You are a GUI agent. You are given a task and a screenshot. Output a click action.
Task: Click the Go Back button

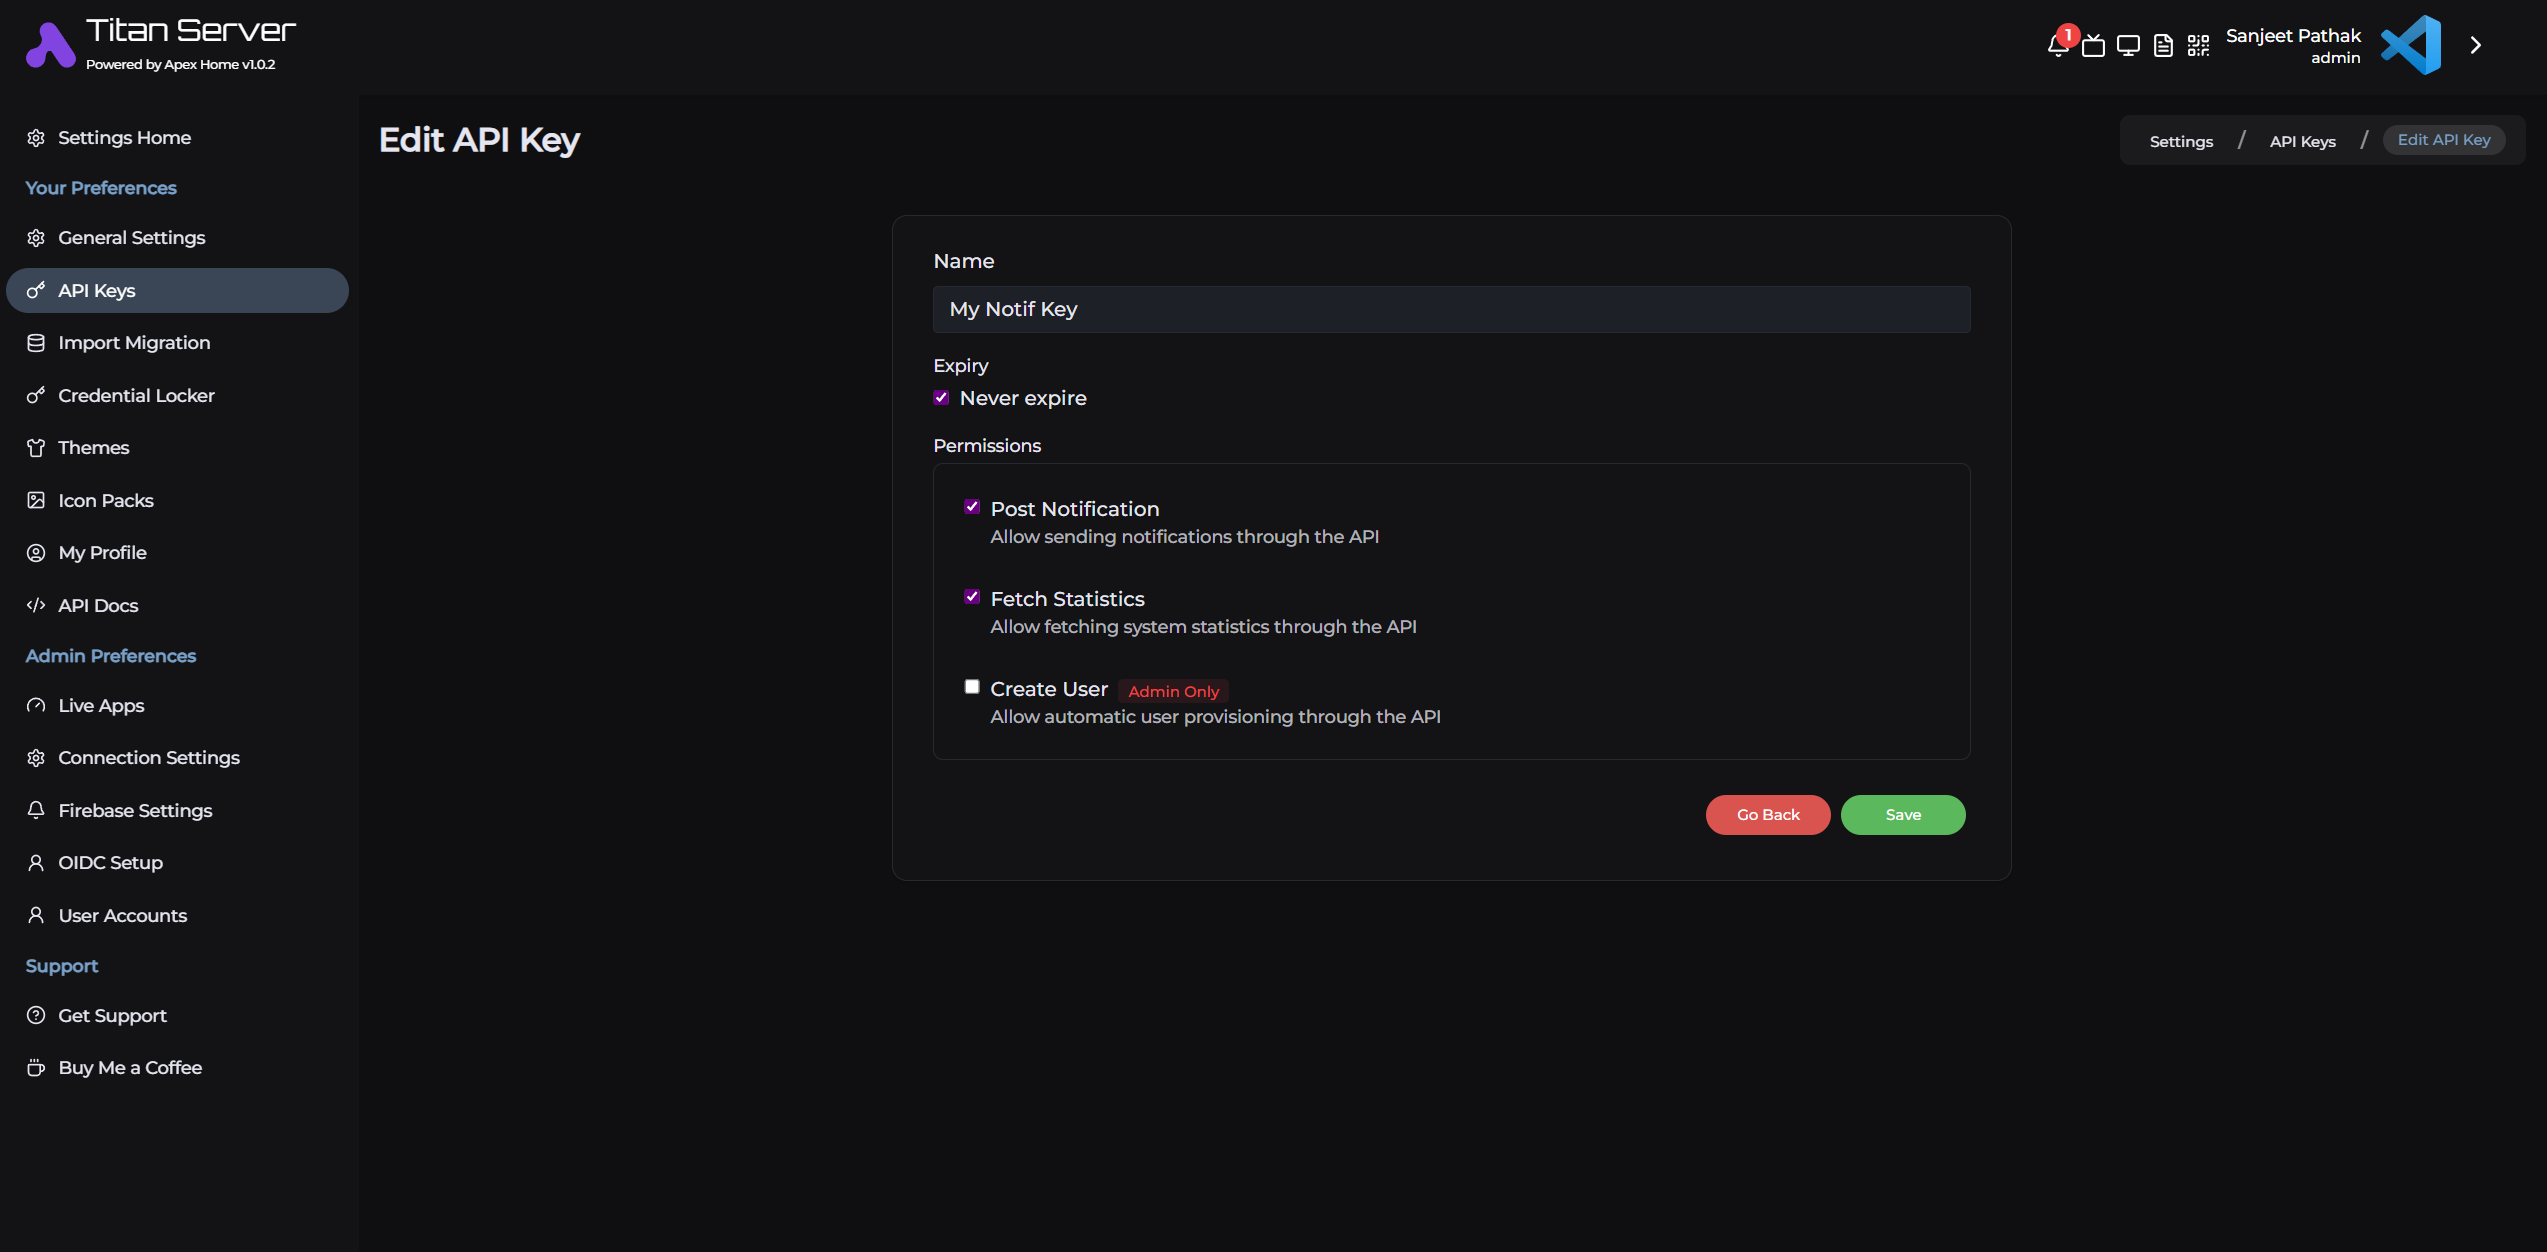pos(1767,814)
